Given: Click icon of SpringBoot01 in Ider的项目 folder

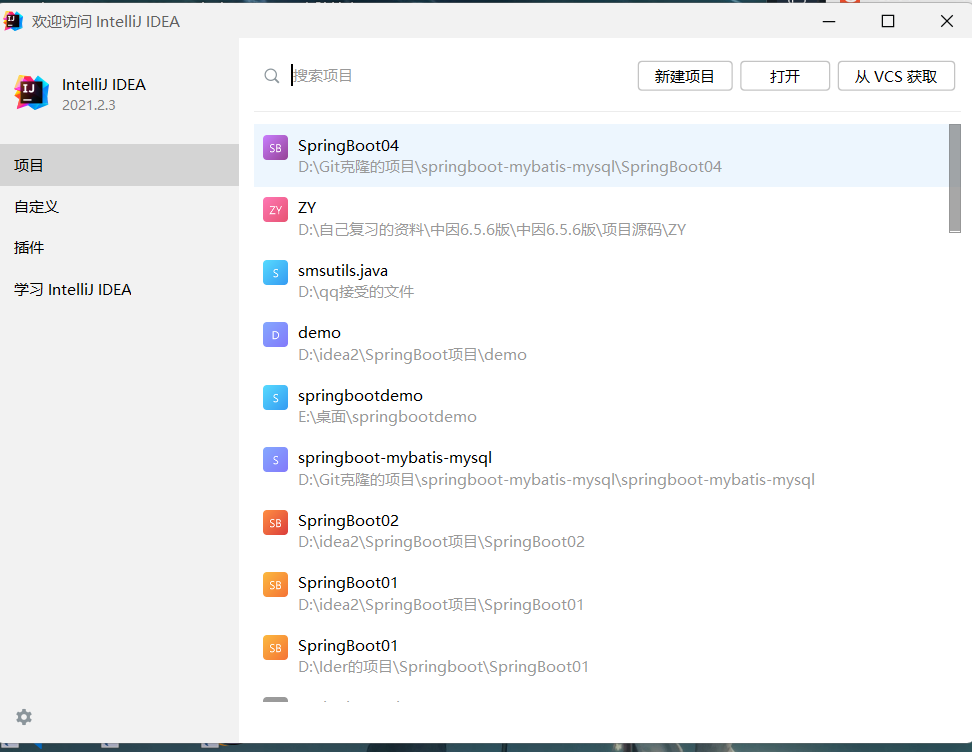Looking at the screenshot, I should click(275, 647).
